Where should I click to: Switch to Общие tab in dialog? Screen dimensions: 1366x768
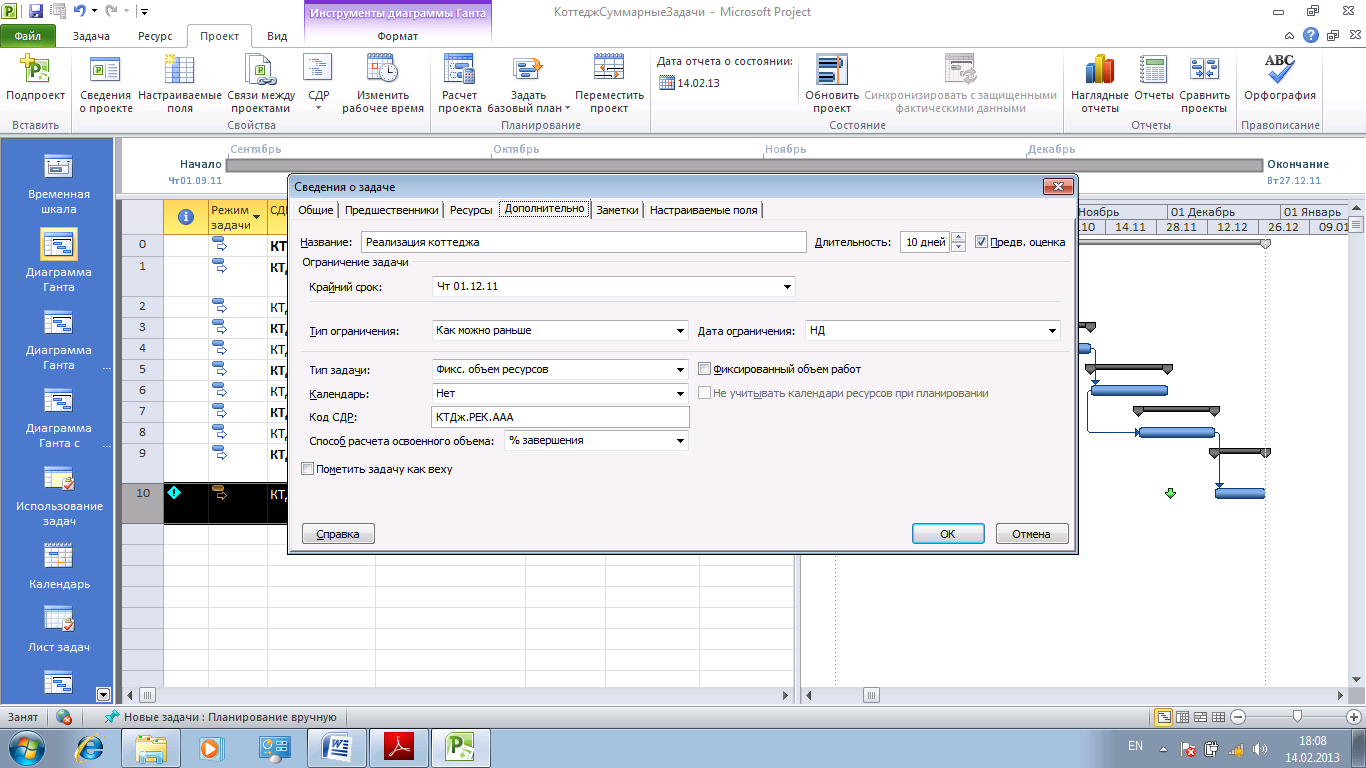[315, 210]
